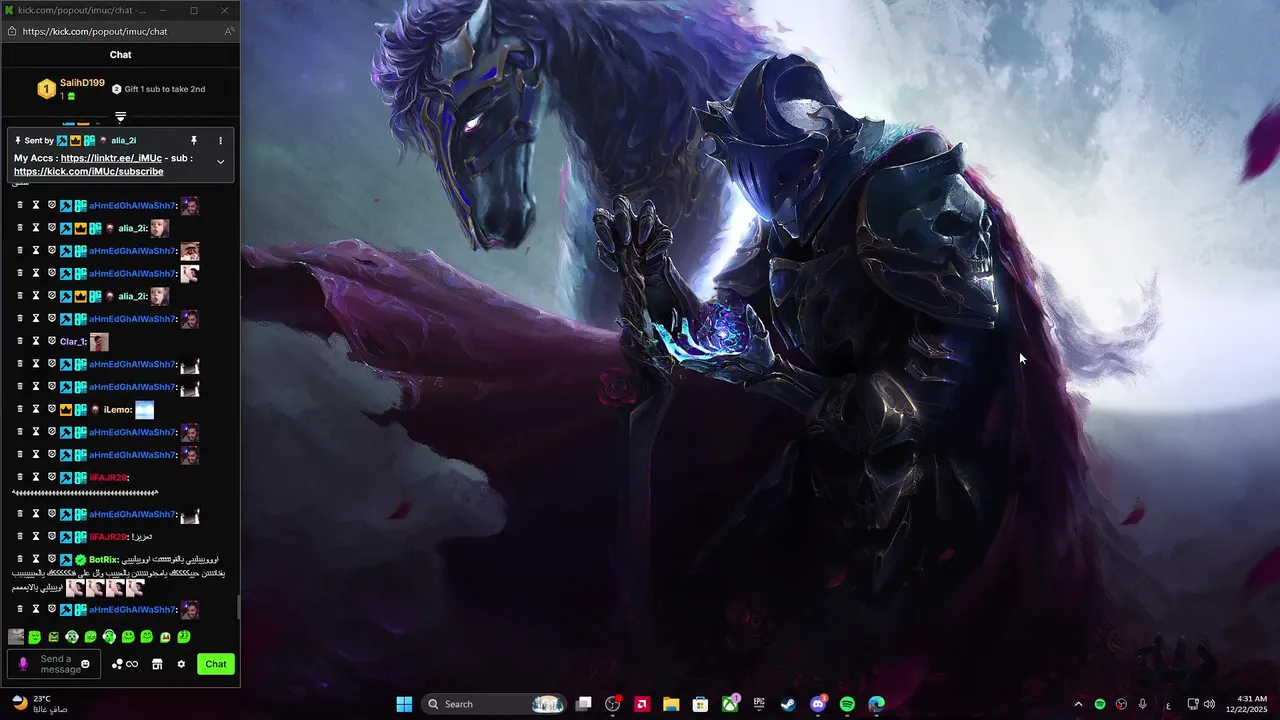Open the shop storefront icon beside chat settings
The image size is (1280, 720).
[x=157, y=664]
